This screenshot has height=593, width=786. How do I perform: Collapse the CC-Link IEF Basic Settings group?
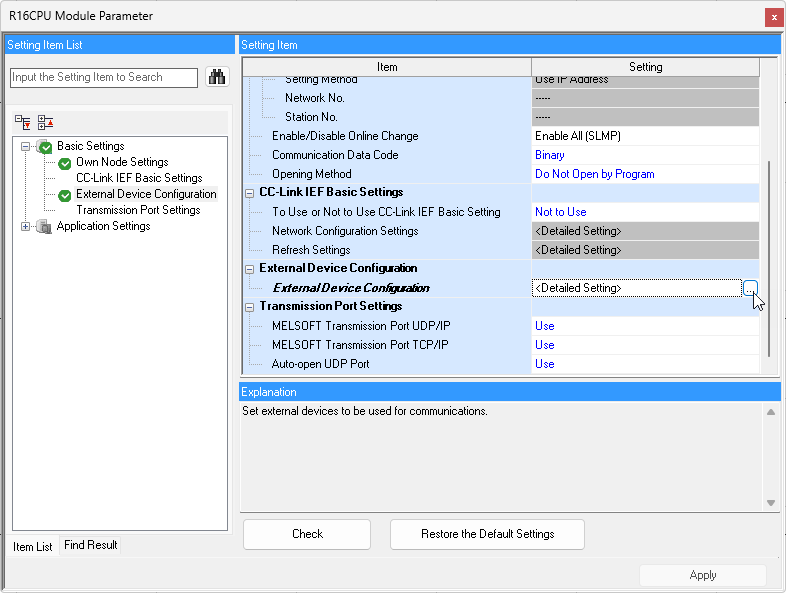tap(249, 193)
